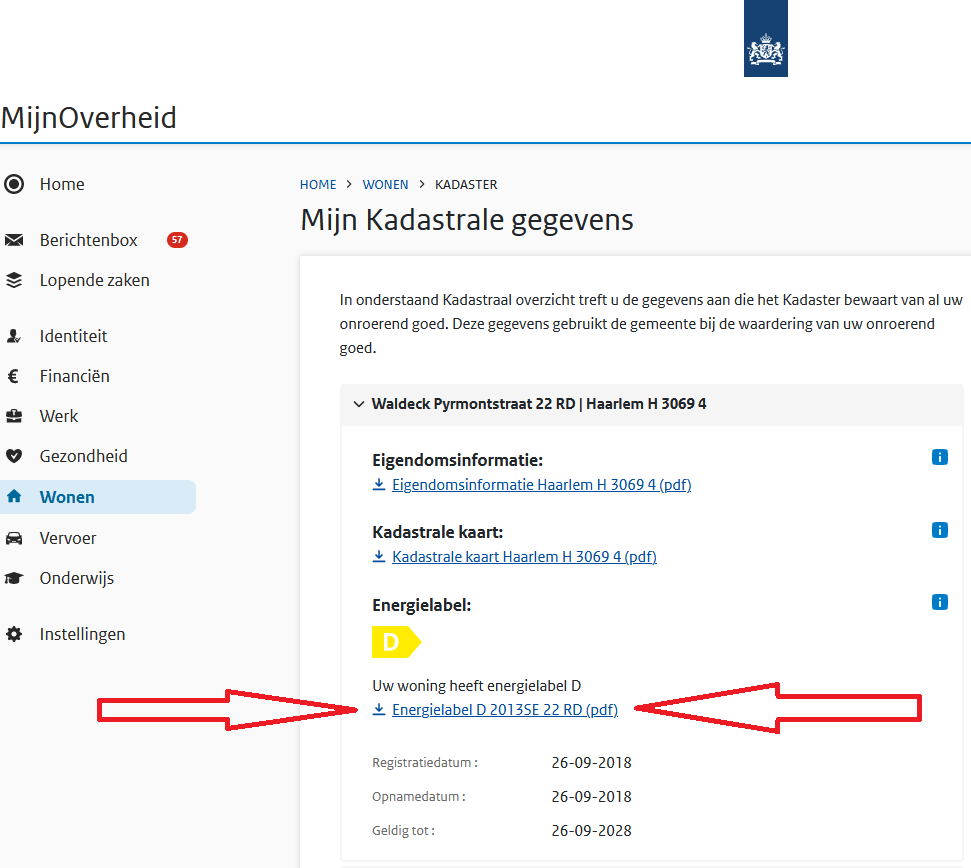Open Home in the sidebar menu
This screenshot has width=971, height=868.
tap(62, 184)
